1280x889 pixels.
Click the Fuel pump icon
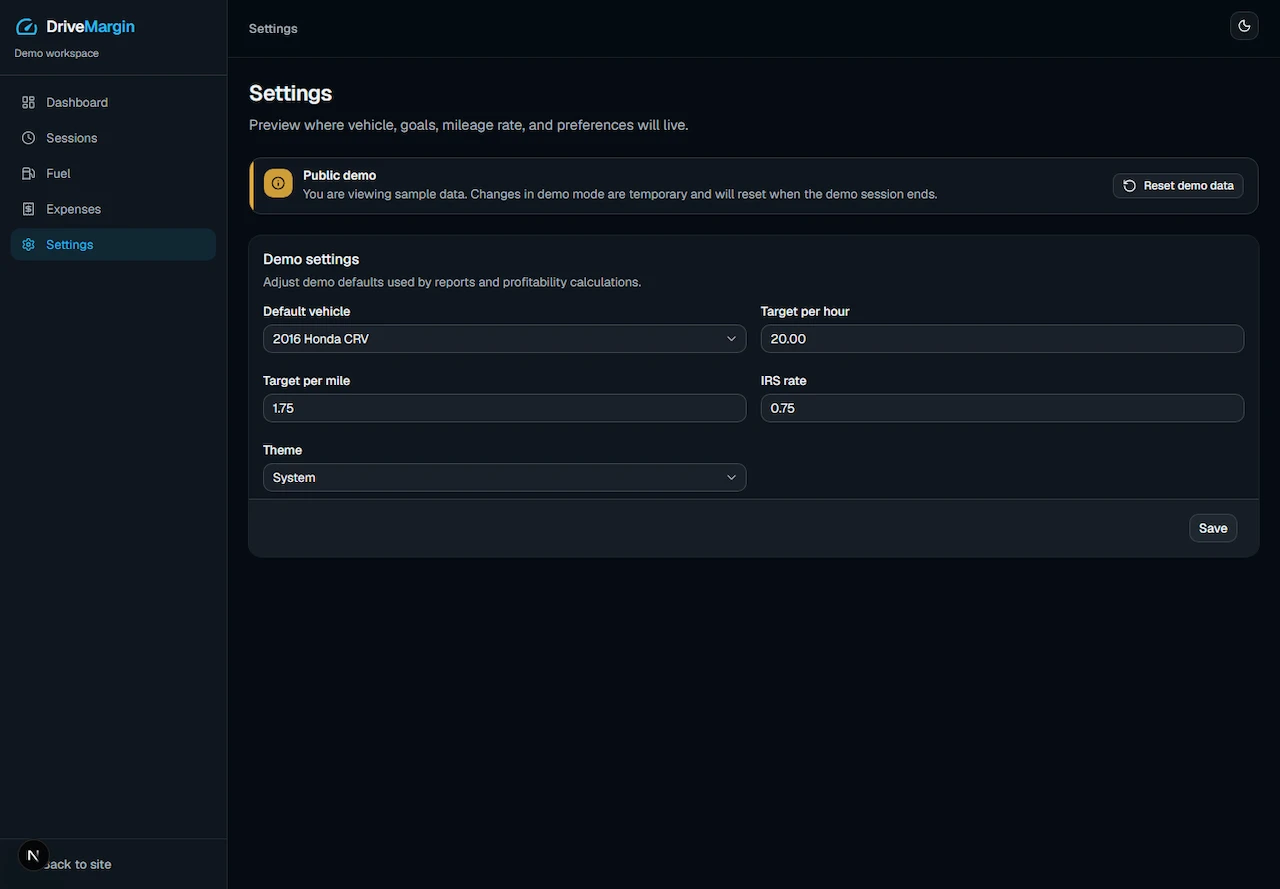click(x=28, y=173)
